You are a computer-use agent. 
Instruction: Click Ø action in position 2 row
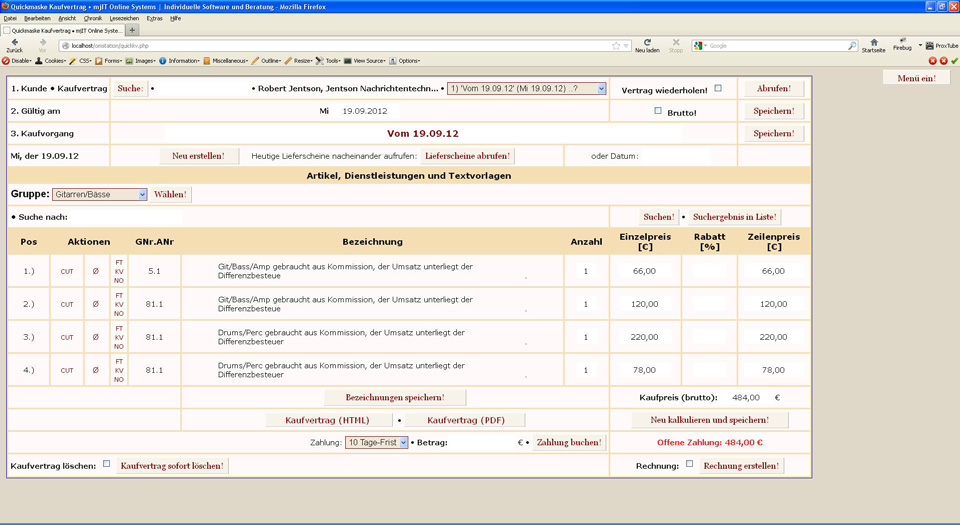click(x=96, y=304)
